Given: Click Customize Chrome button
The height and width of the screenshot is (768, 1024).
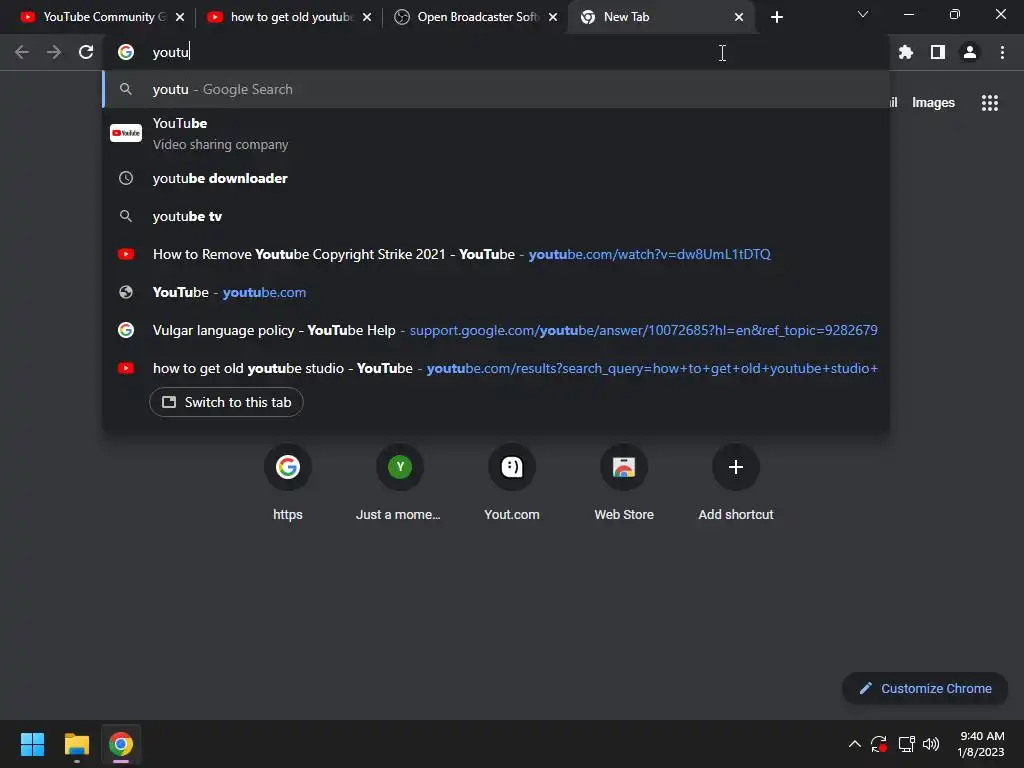Looking at the screenshot, I should point(925,688).
